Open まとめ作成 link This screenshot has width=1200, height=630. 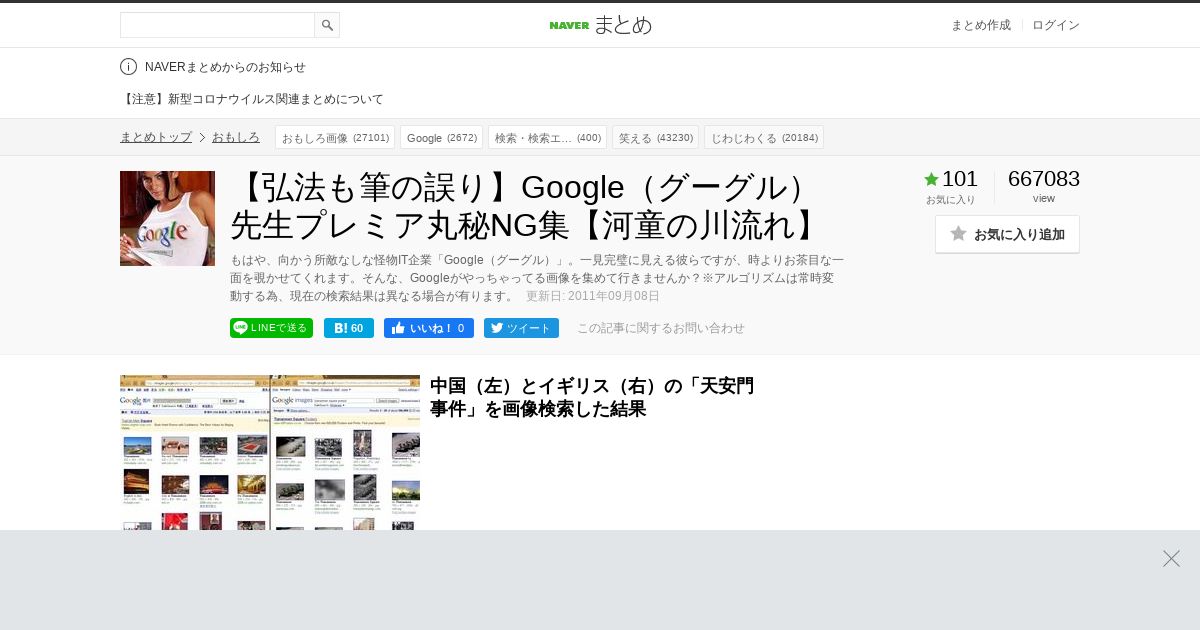981,25
